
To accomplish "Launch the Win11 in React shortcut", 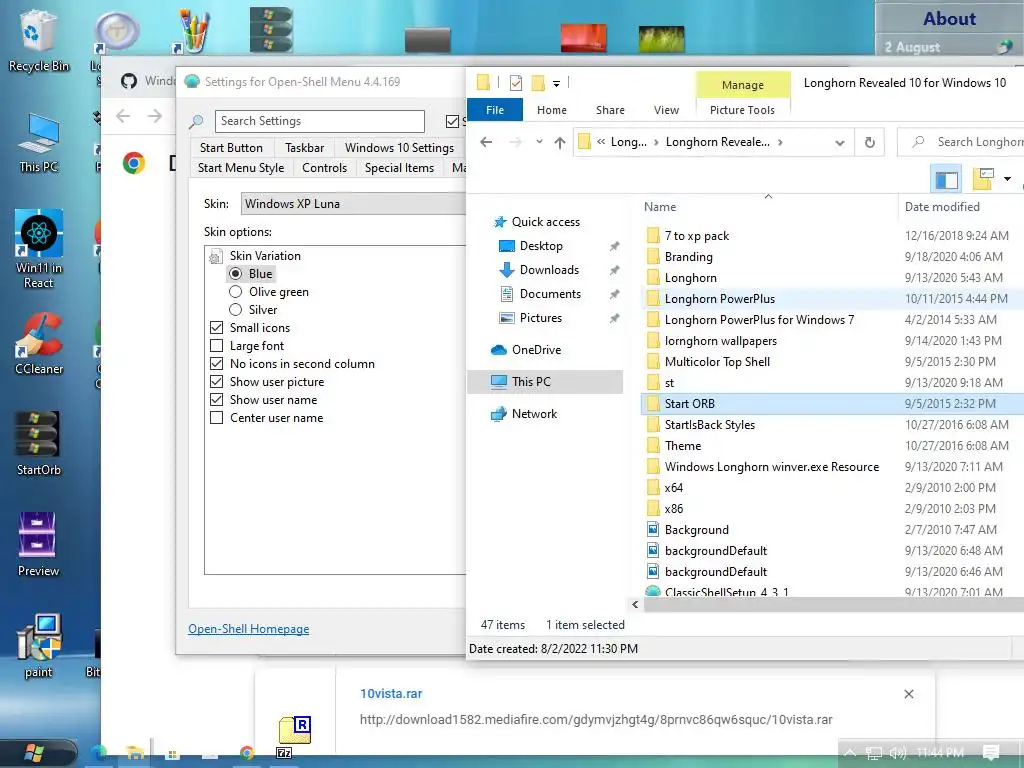I will click(x=39, y=249).
